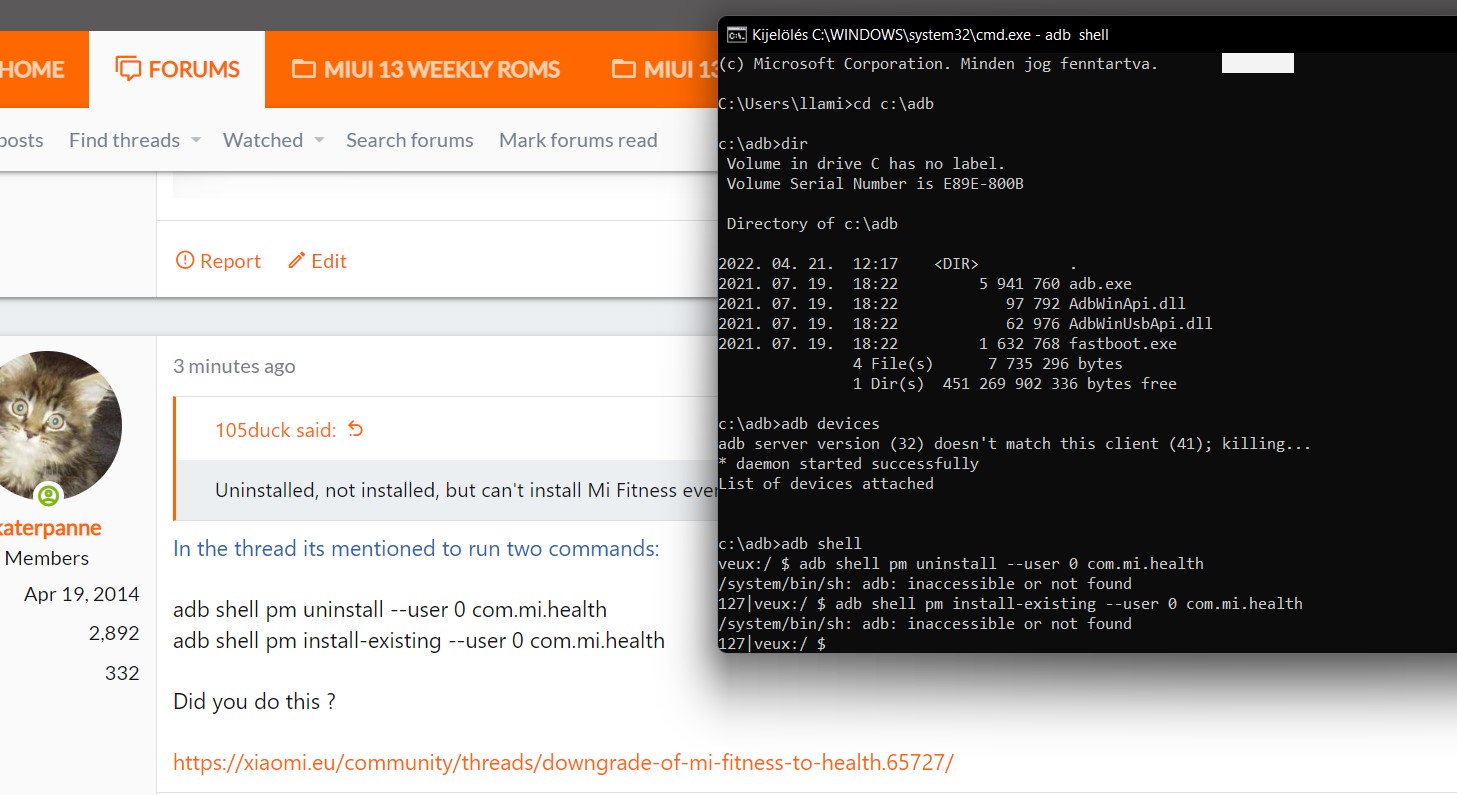Image resolution: width=1457 pixels, height=795 pixels.
Task: Open katerpanne user profile name
Action: (x=51, y=528)
